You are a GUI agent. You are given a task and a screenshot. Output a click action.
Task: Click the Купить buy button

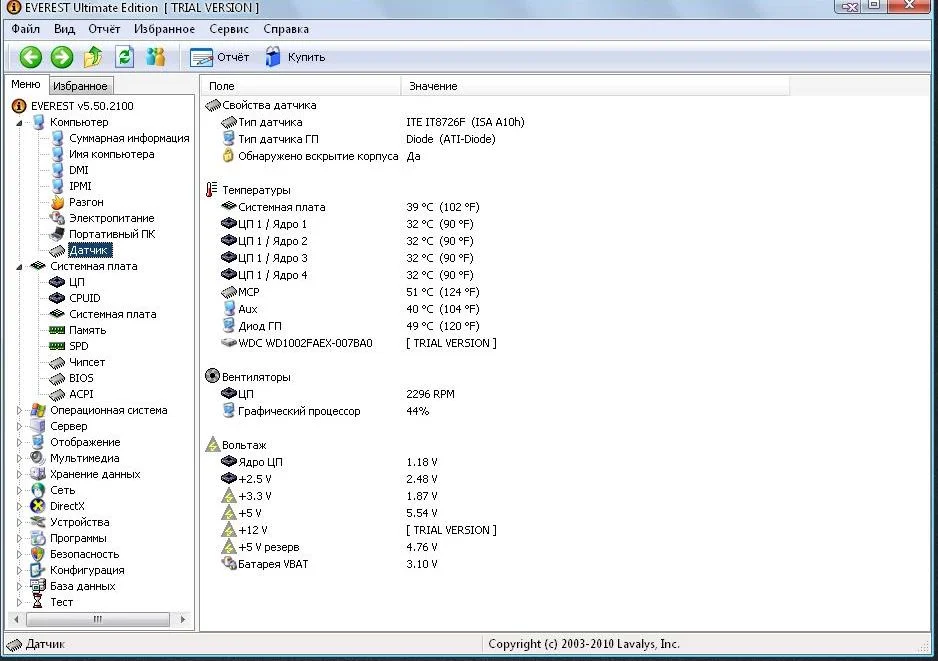coord(295,57)
